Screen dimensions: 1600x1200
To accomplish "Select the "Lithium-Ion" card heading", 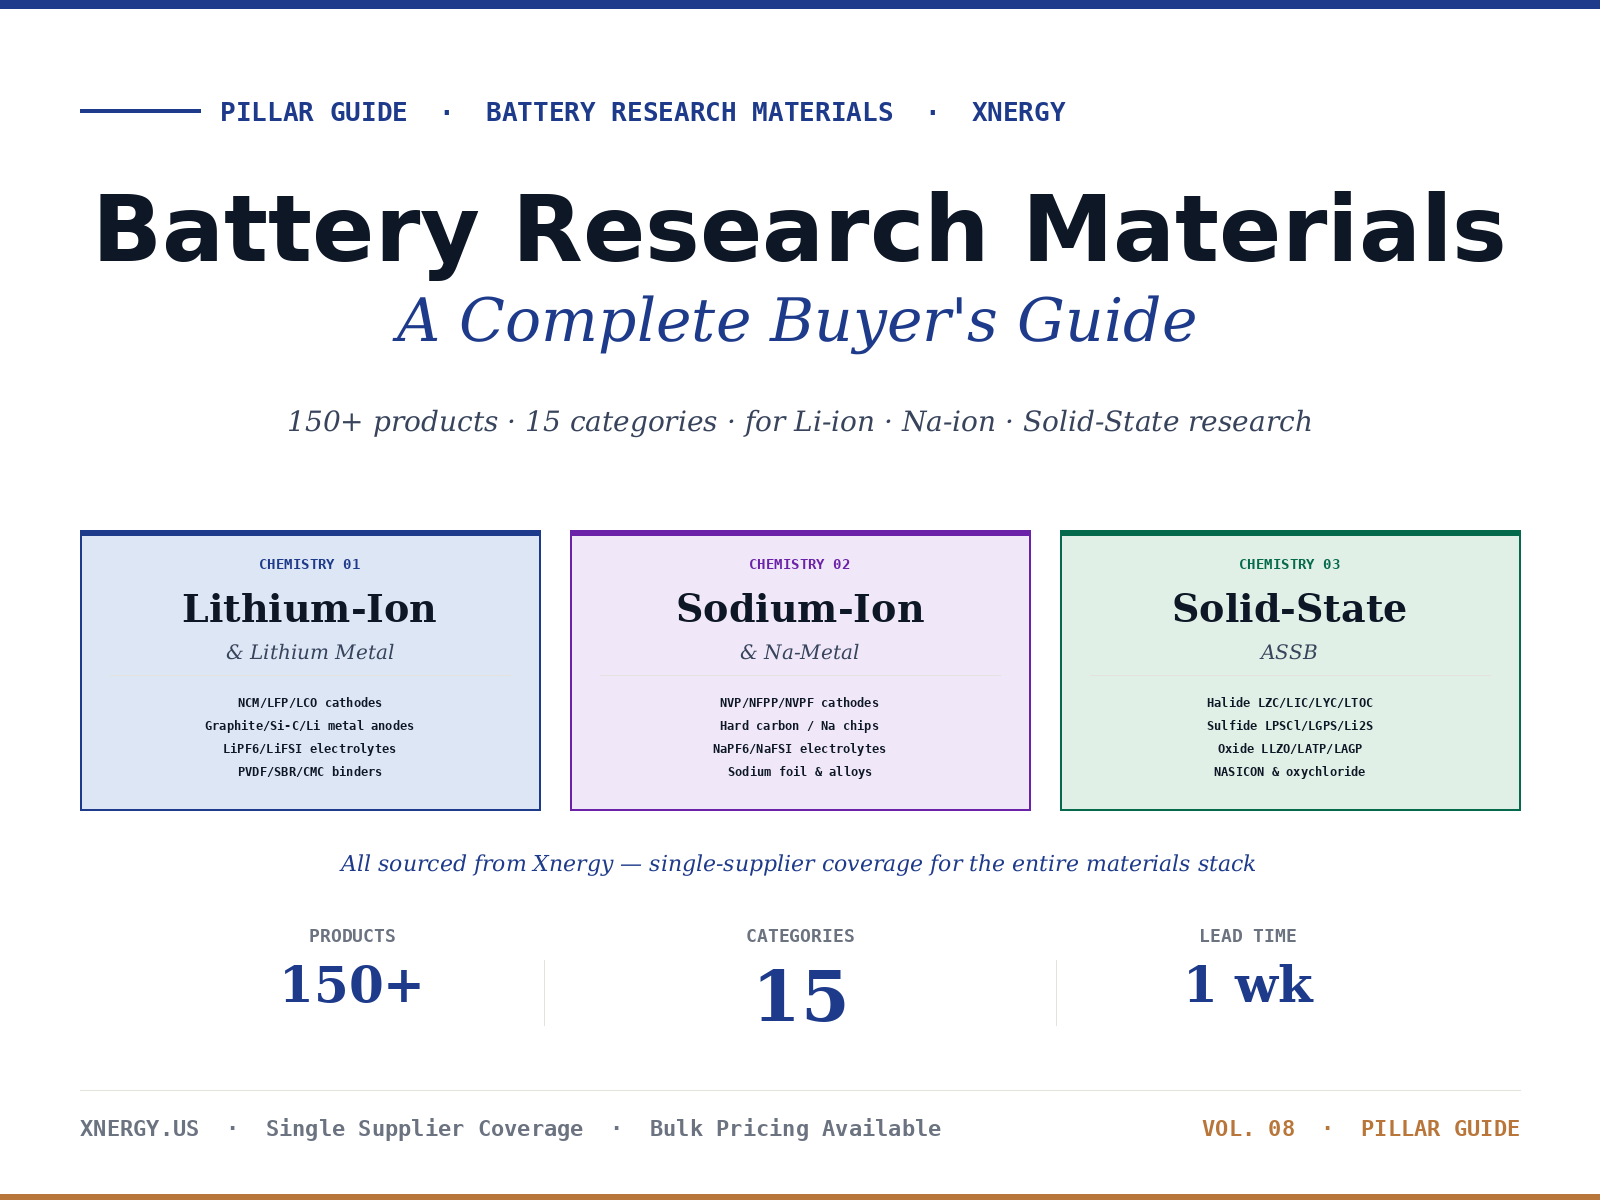I will pyautogui.click(x=310, y=609).
